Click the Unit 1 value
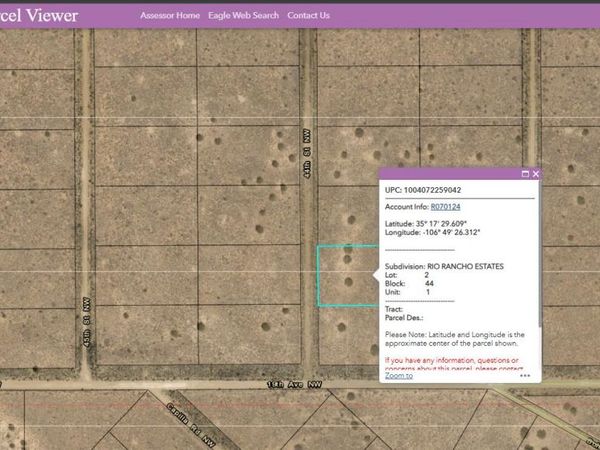The width and height of the screenshot is (600, 450). pos(428,292)
